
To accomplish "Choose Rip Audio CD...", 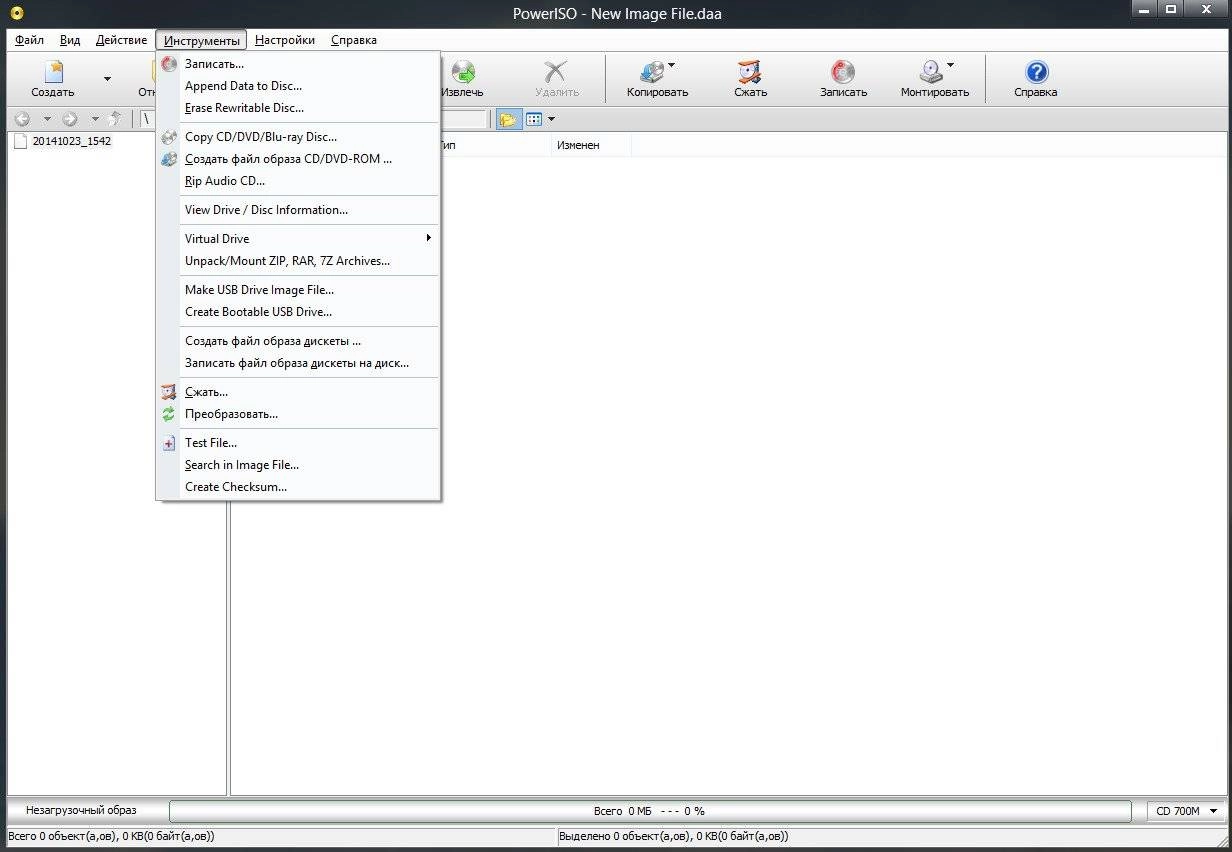I will pyautogui.click(x=298, y=181).
